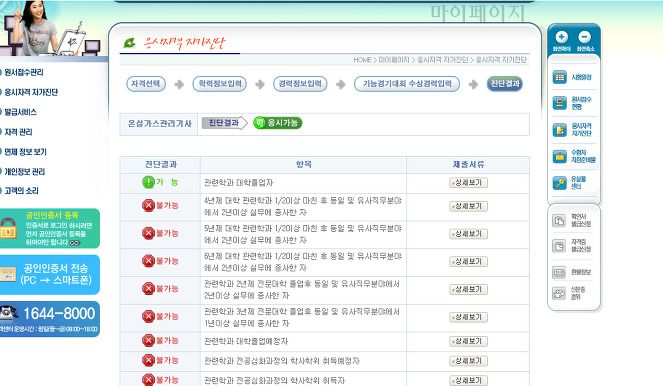Click the 화면축소 minus zoom-out icon
Viewport: 663px width, 386px height.
point(585,37)
